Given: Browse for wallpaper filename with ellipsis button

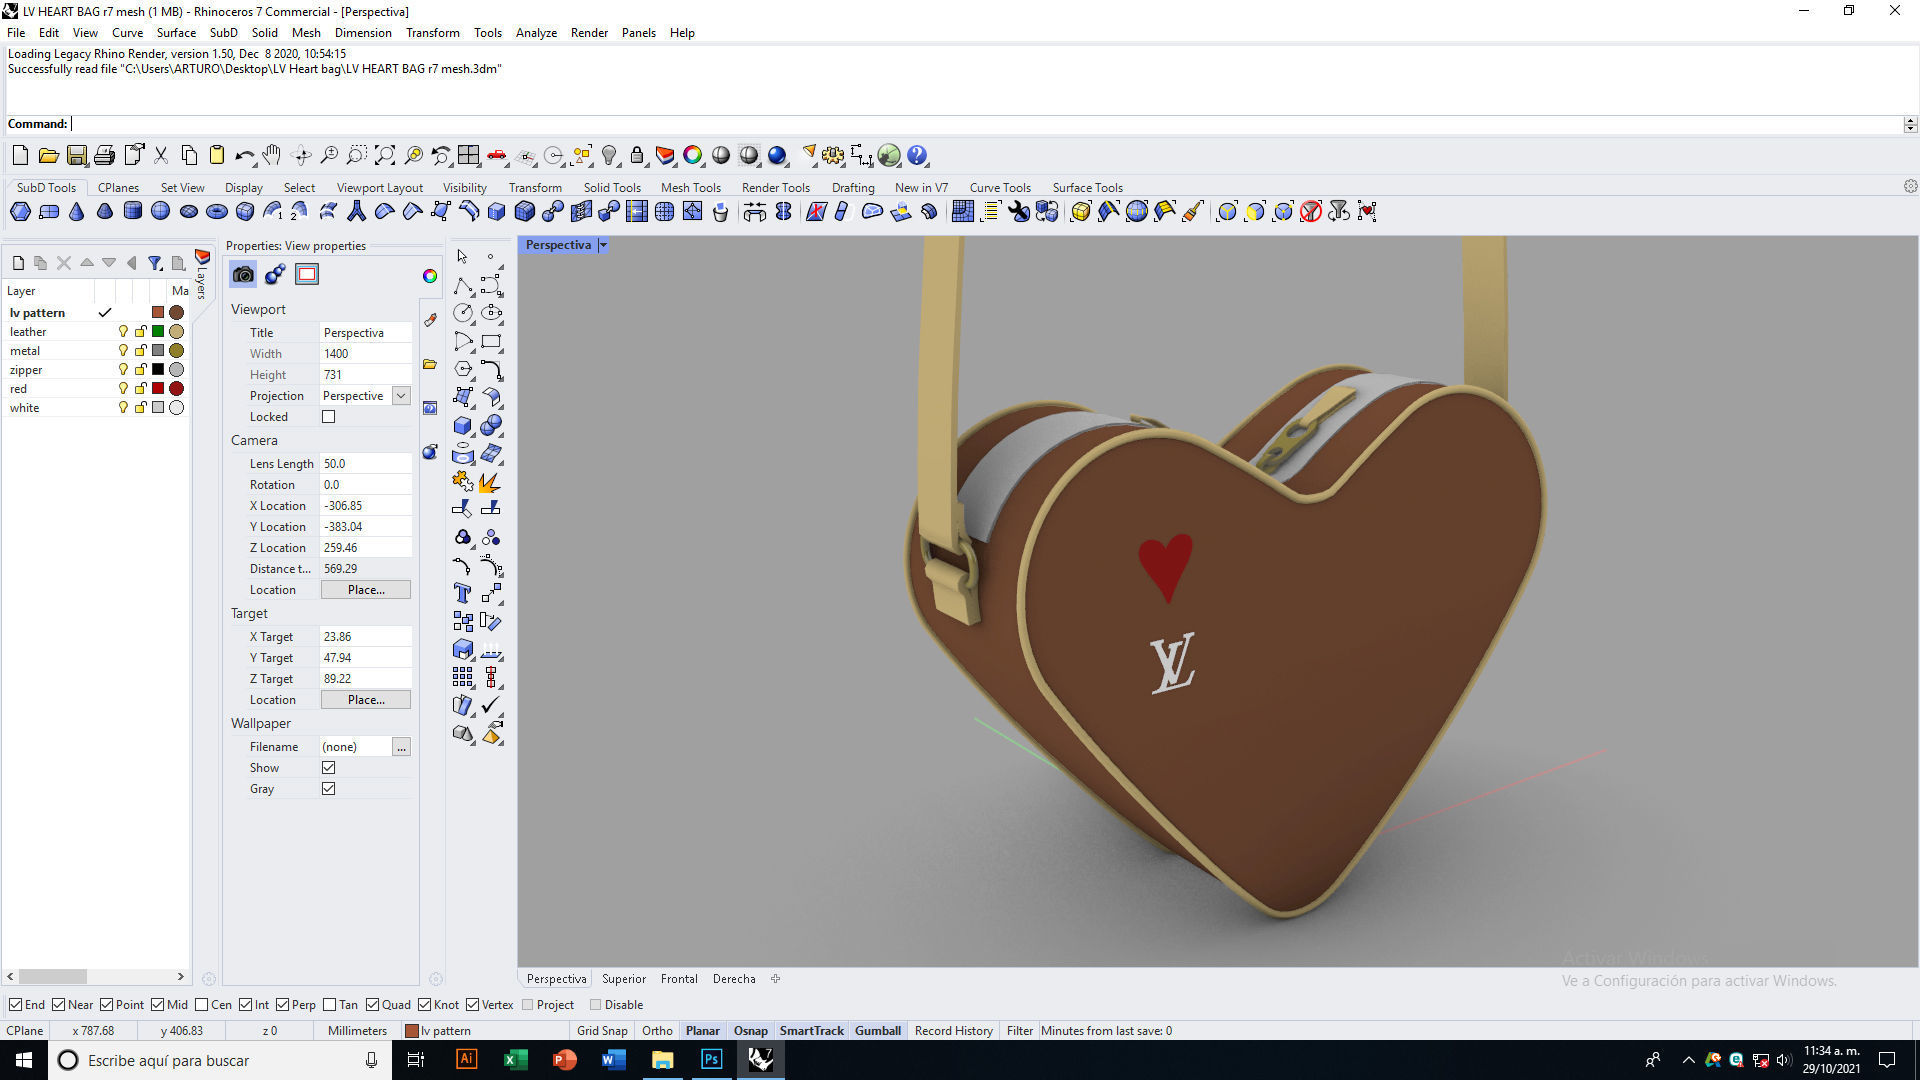Looking at the screenshot, I should pyautogui.click(x=401, y=747).
